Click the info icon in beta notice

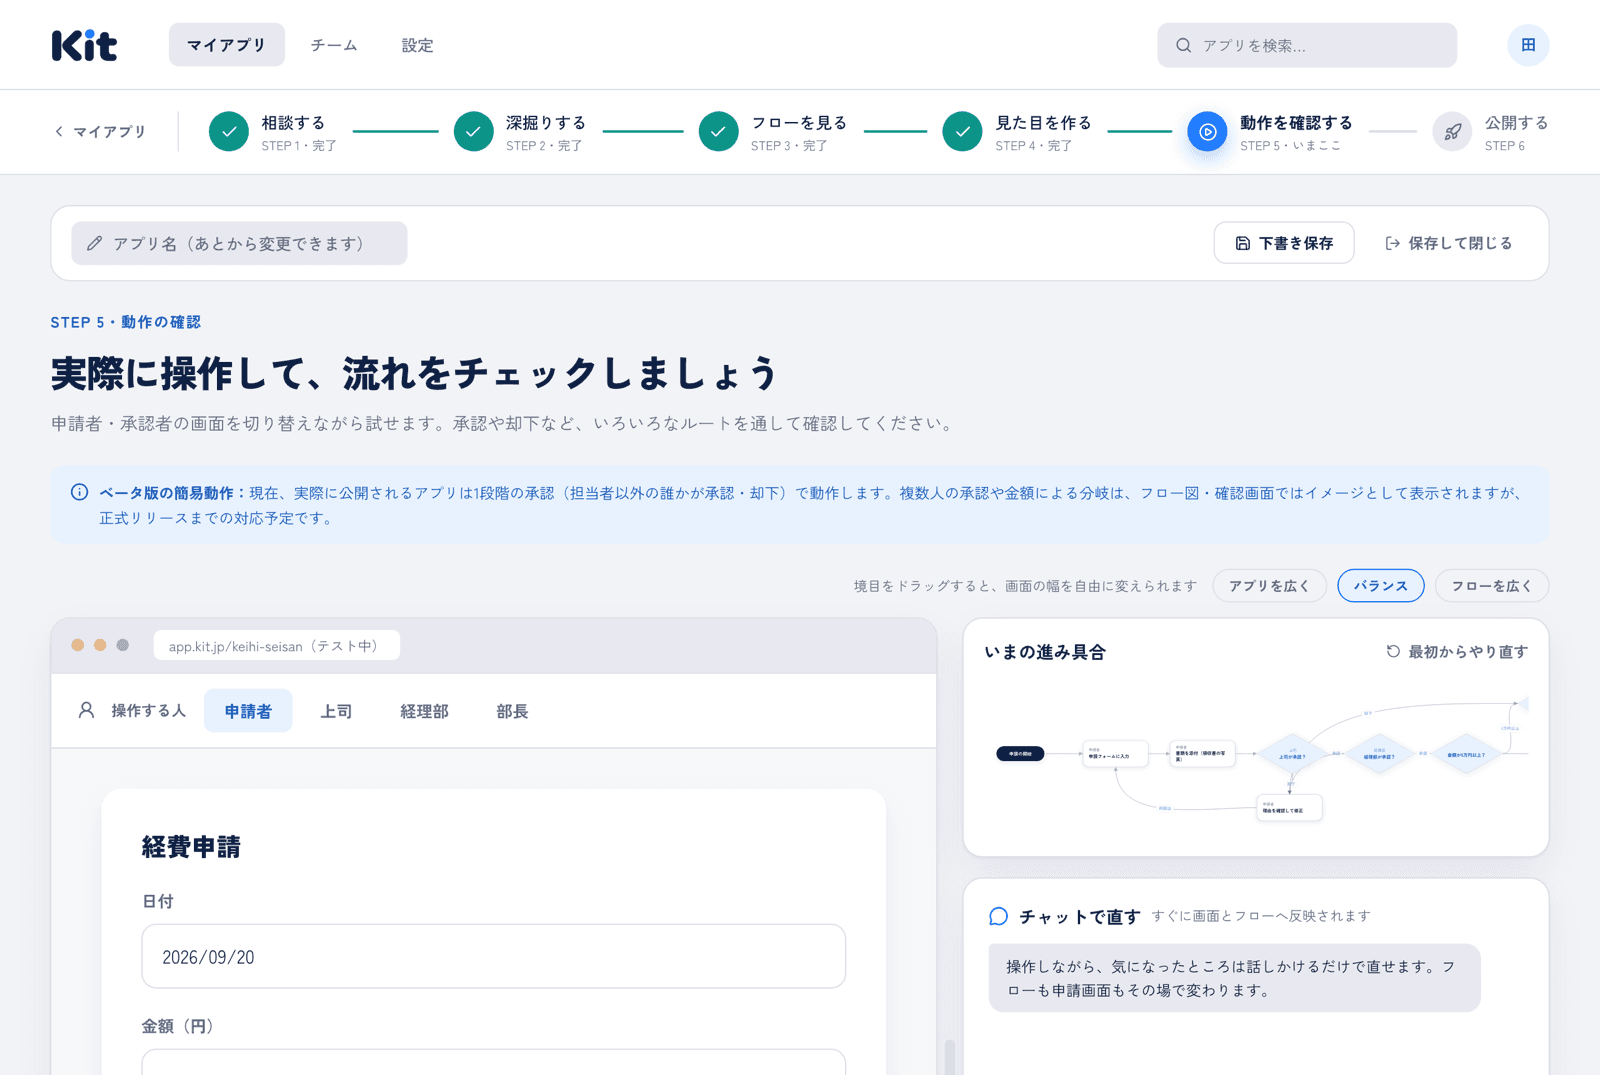[79, 492]
